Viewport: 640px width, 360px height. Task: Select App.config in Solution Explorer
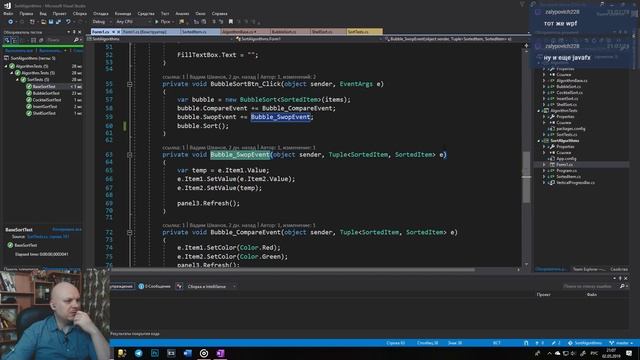tap(566, 158)
